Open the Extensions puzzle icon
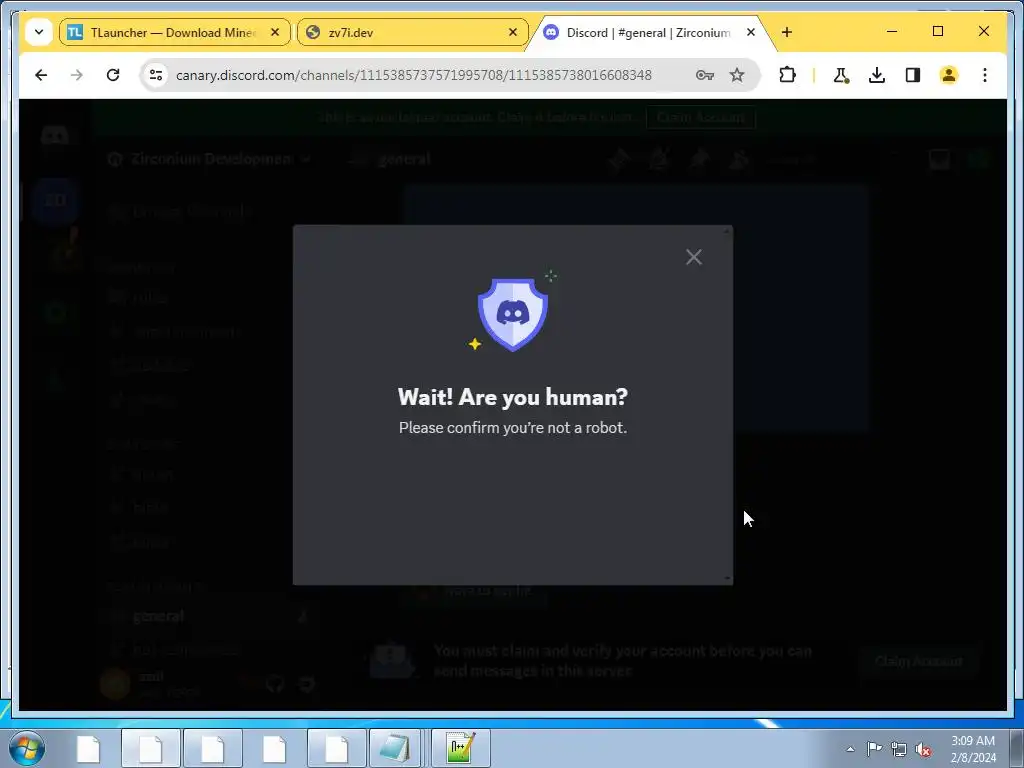The image size is (1024, 768). point(788,75)
